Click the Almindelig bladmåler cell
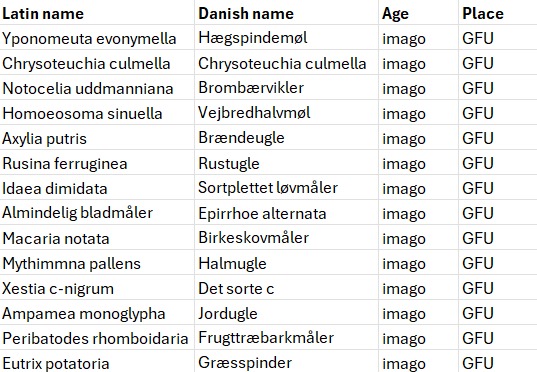 coord(97,212)
